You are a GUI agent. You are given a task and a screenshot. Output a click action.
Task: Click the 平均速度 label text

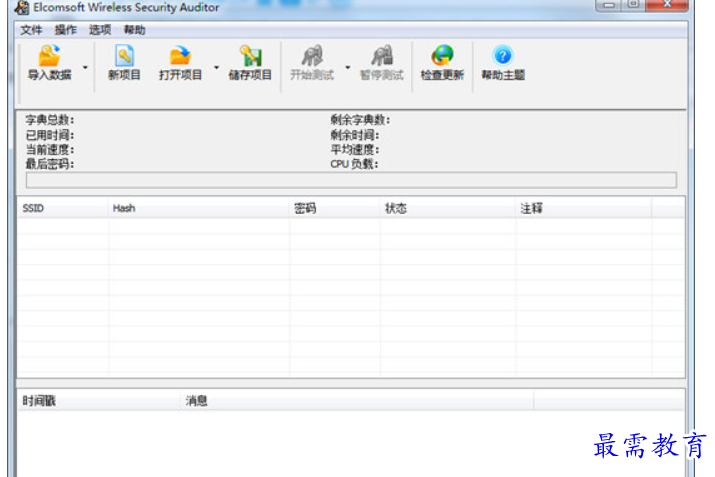pyautogui.click(x=355, y=150)
